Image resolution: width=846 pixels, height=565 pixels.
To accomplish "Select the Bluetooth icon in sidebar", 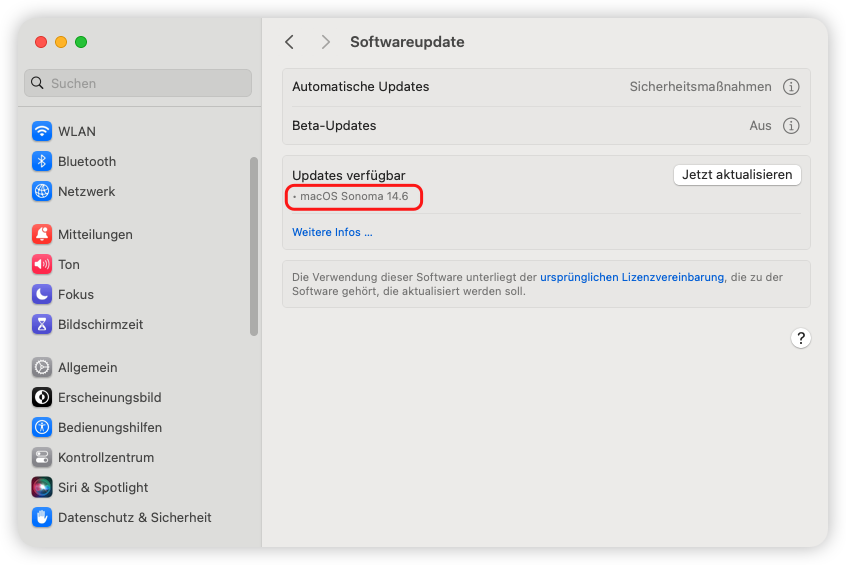I will (42, 161).
